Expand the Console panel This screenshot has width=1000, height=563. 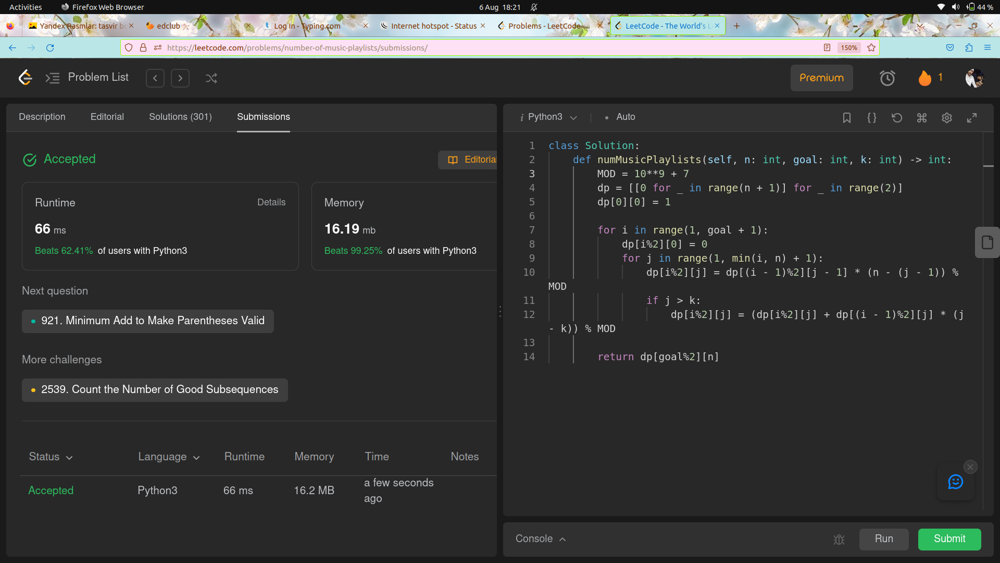[541, 539]
